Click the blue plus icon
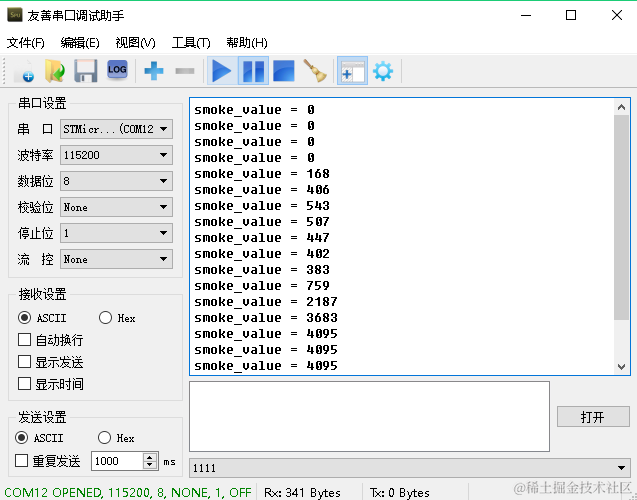Image resolution: width=637 pixels, height=500 pixels. [x=154, y=71]
